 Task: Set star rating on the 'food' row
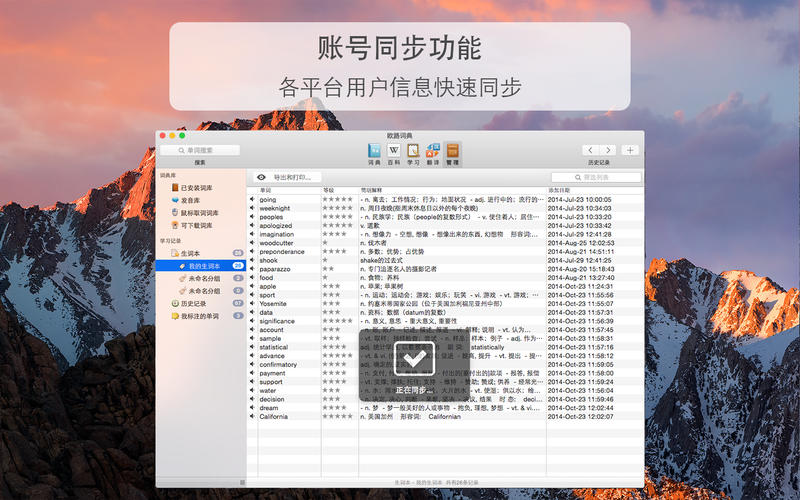point(326,278)
